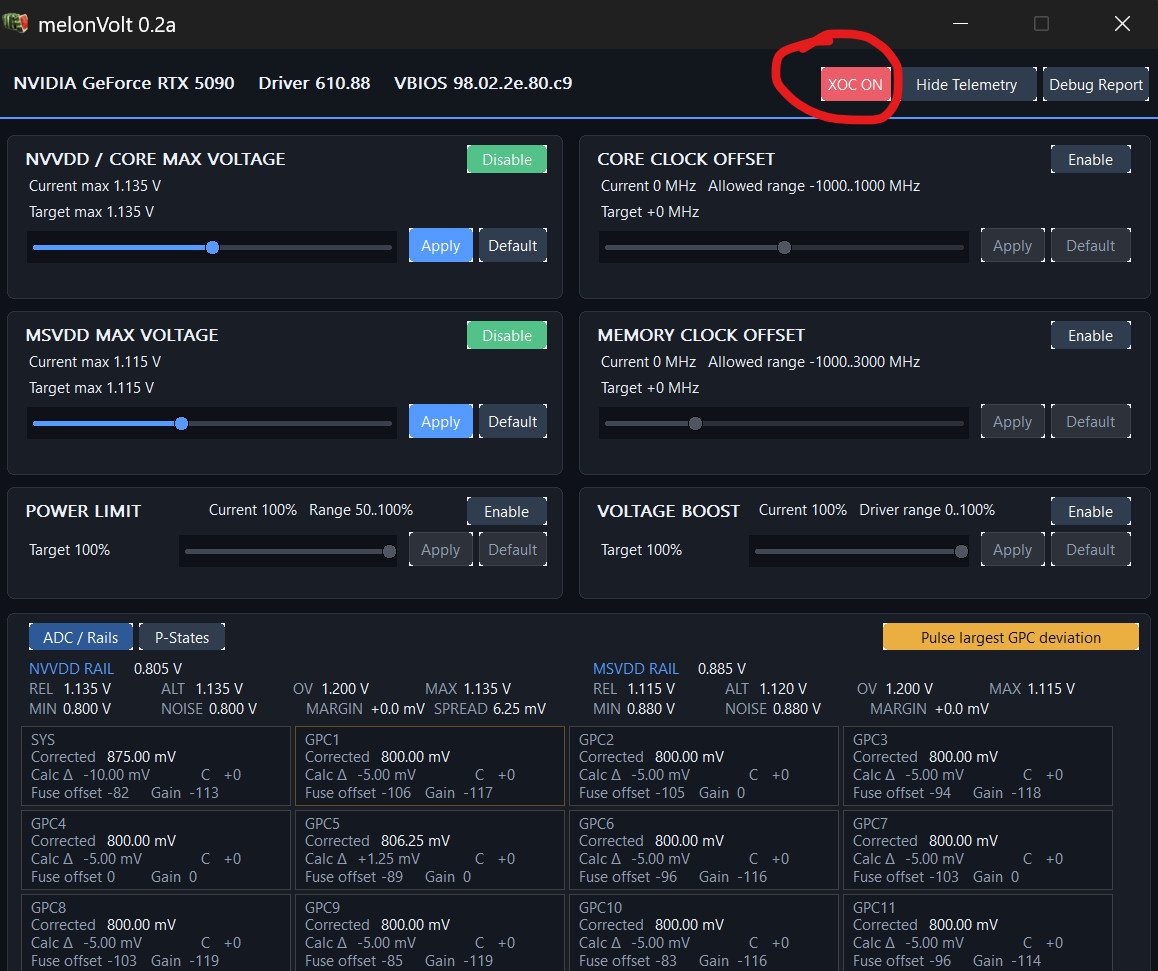Click the Driver 610.88 text
The width and height of the screenshot is (1158, 971).
click(314, 83)
